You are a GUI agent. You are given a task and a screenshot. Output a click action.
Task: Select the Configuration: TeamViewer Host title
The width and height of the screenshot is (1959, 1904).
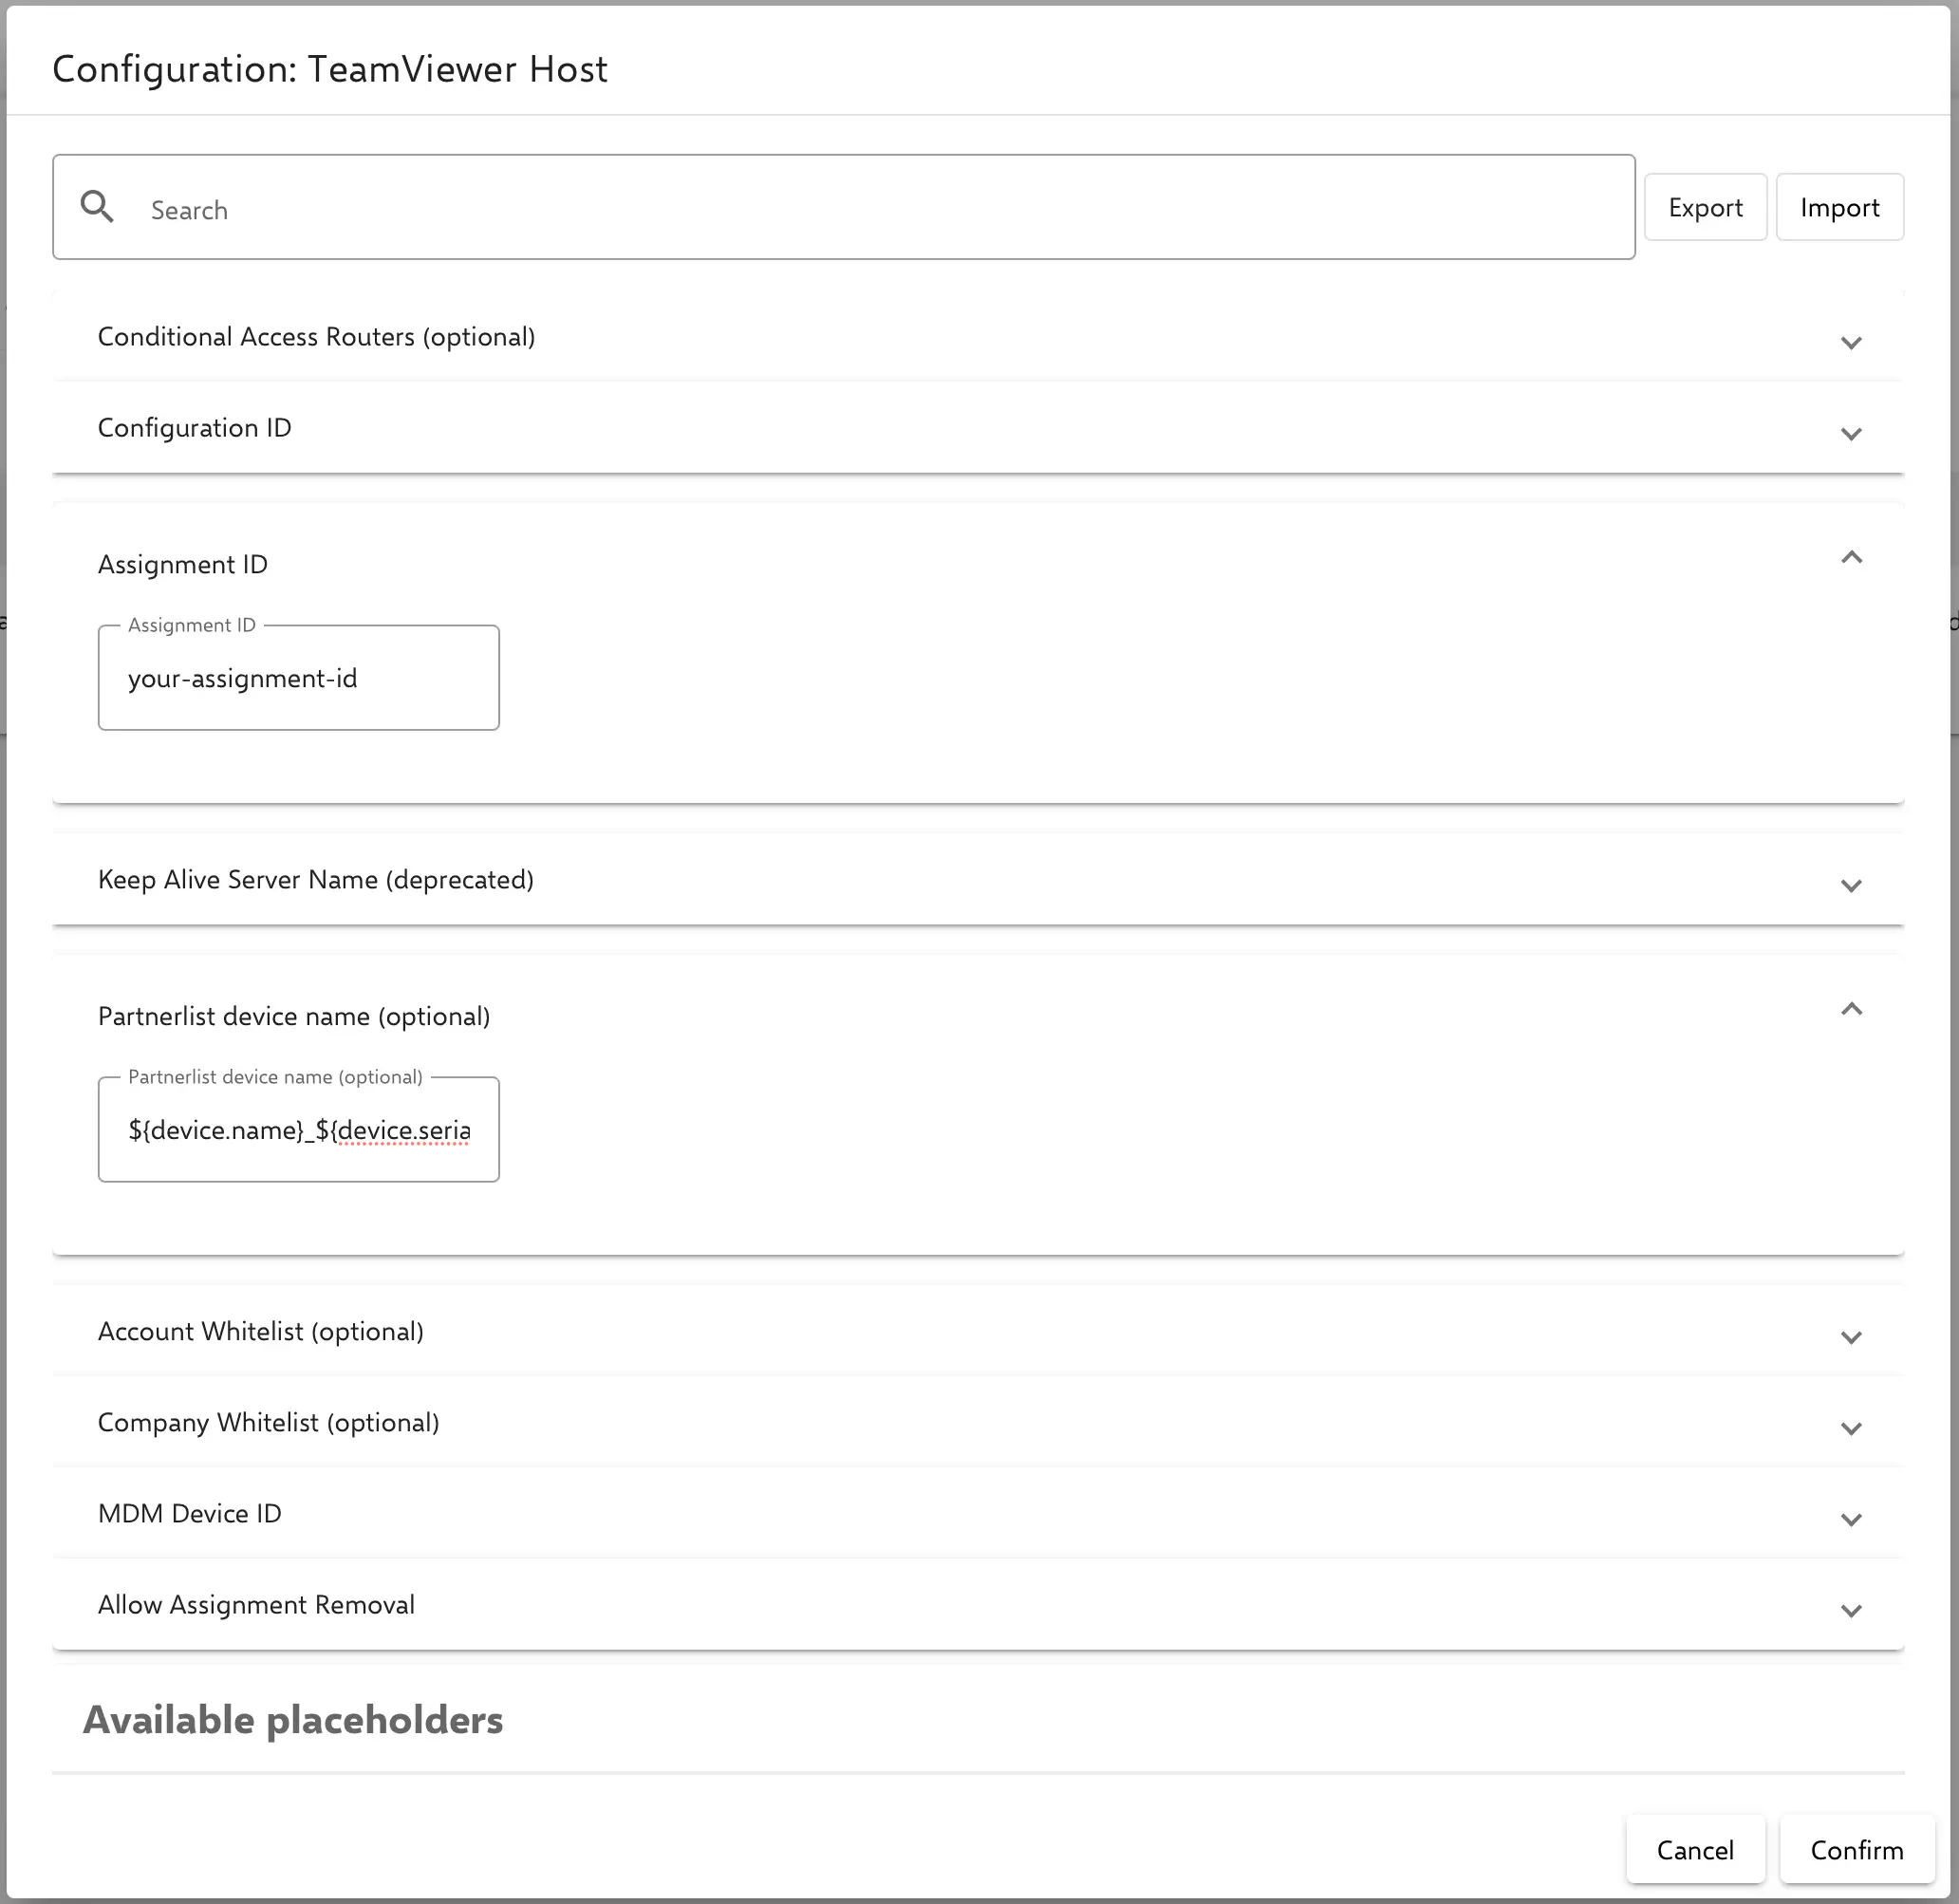(x=331, y=69)
